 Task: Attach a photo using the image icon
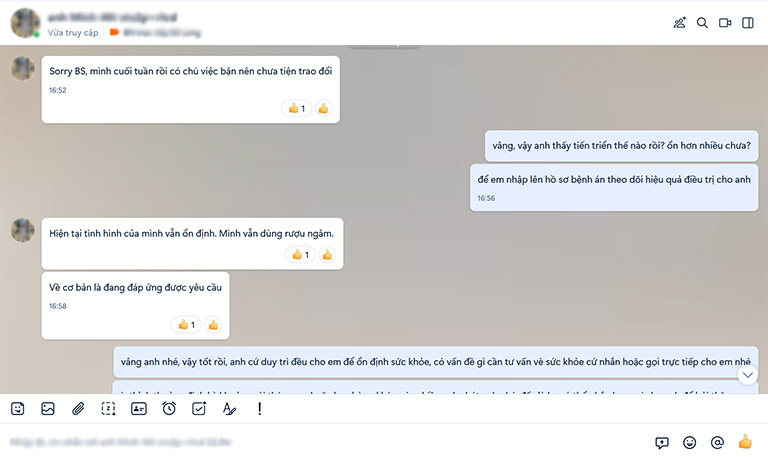(x=48, y=409)
